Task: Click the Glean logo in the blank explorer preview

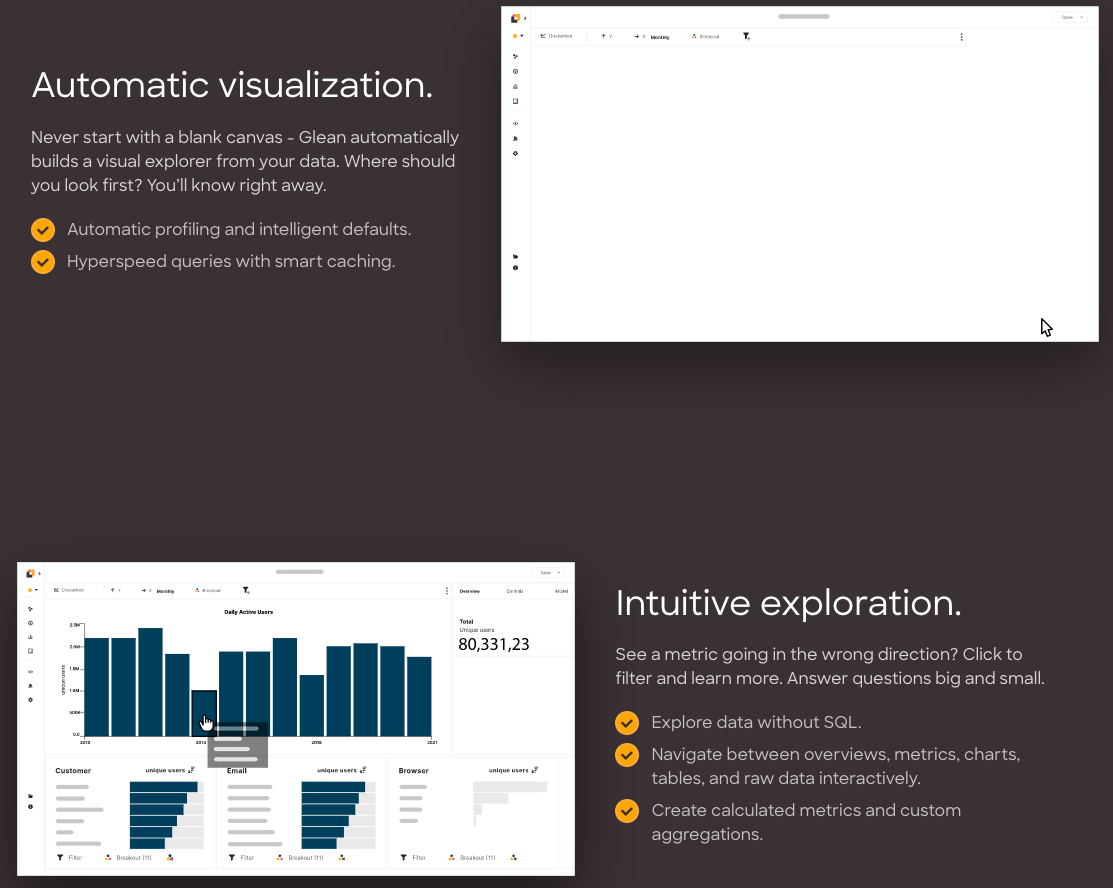Action: point(515,18)
